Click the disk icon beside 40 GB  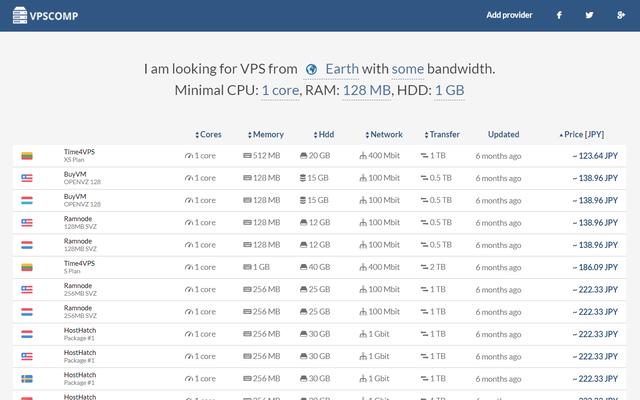(303, 267)
